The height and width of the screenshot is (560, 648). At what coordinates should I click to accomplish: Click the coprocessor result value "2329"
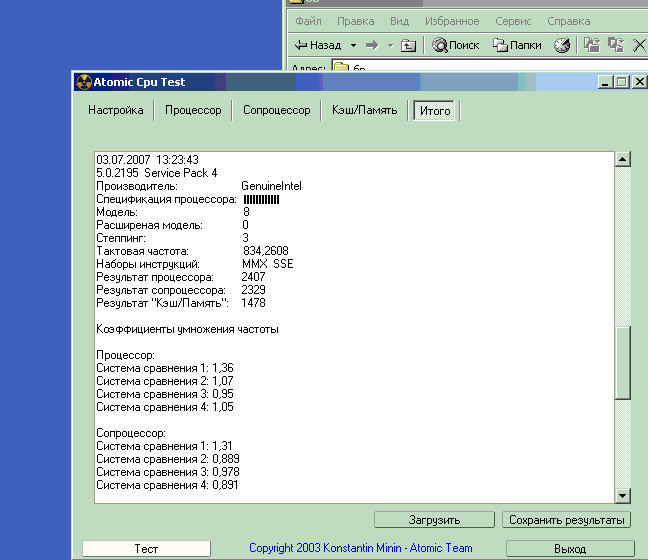coord(253,290)
